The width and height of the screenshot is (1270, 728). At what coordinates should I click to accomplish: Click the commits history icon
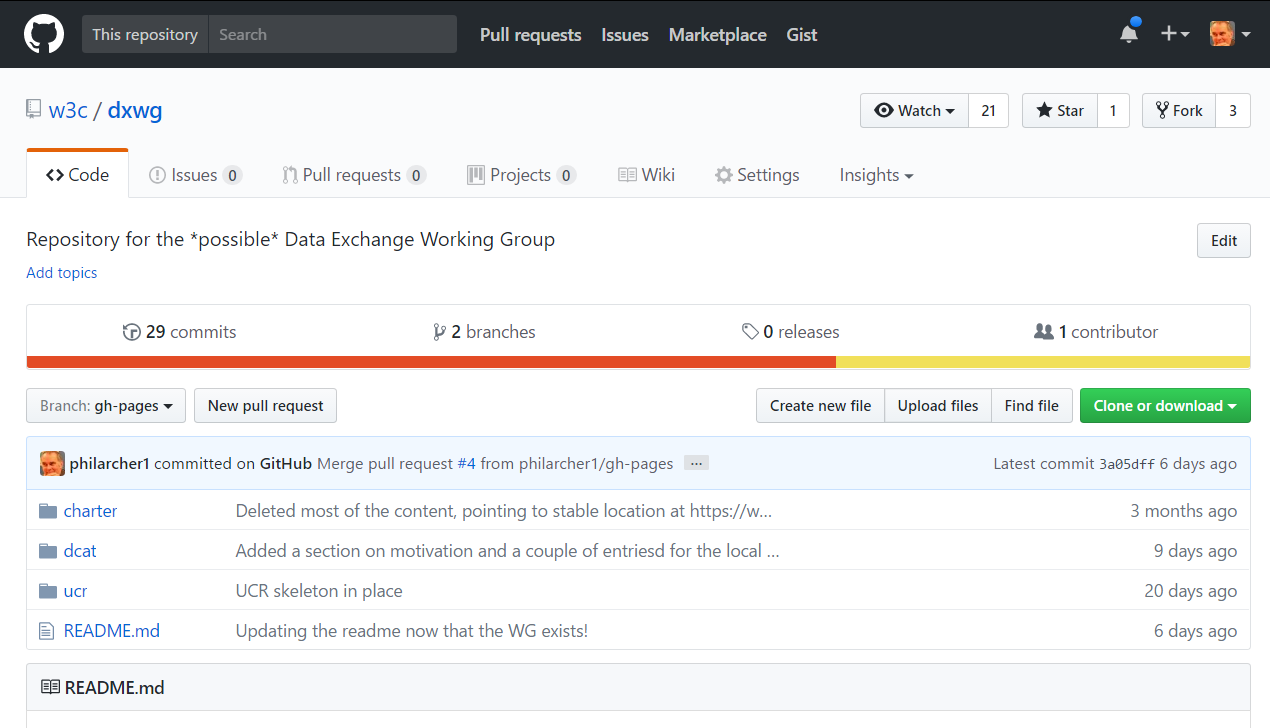(131, 332)
